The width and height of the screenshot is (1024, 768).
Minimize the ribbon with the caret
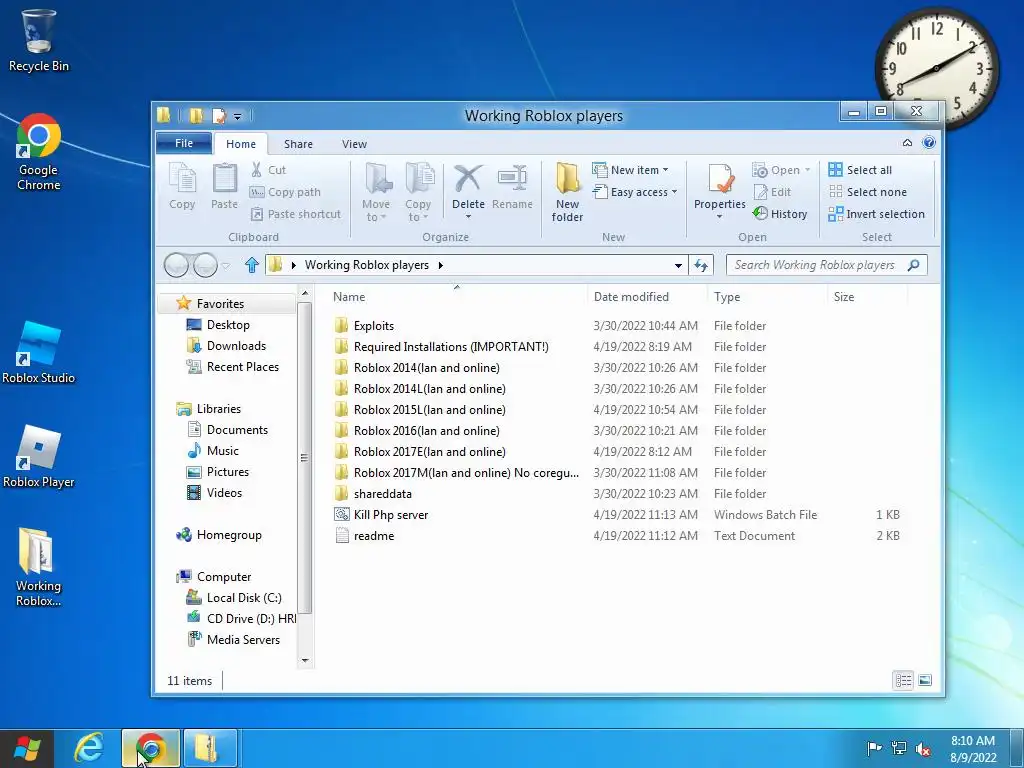[907, 142]
